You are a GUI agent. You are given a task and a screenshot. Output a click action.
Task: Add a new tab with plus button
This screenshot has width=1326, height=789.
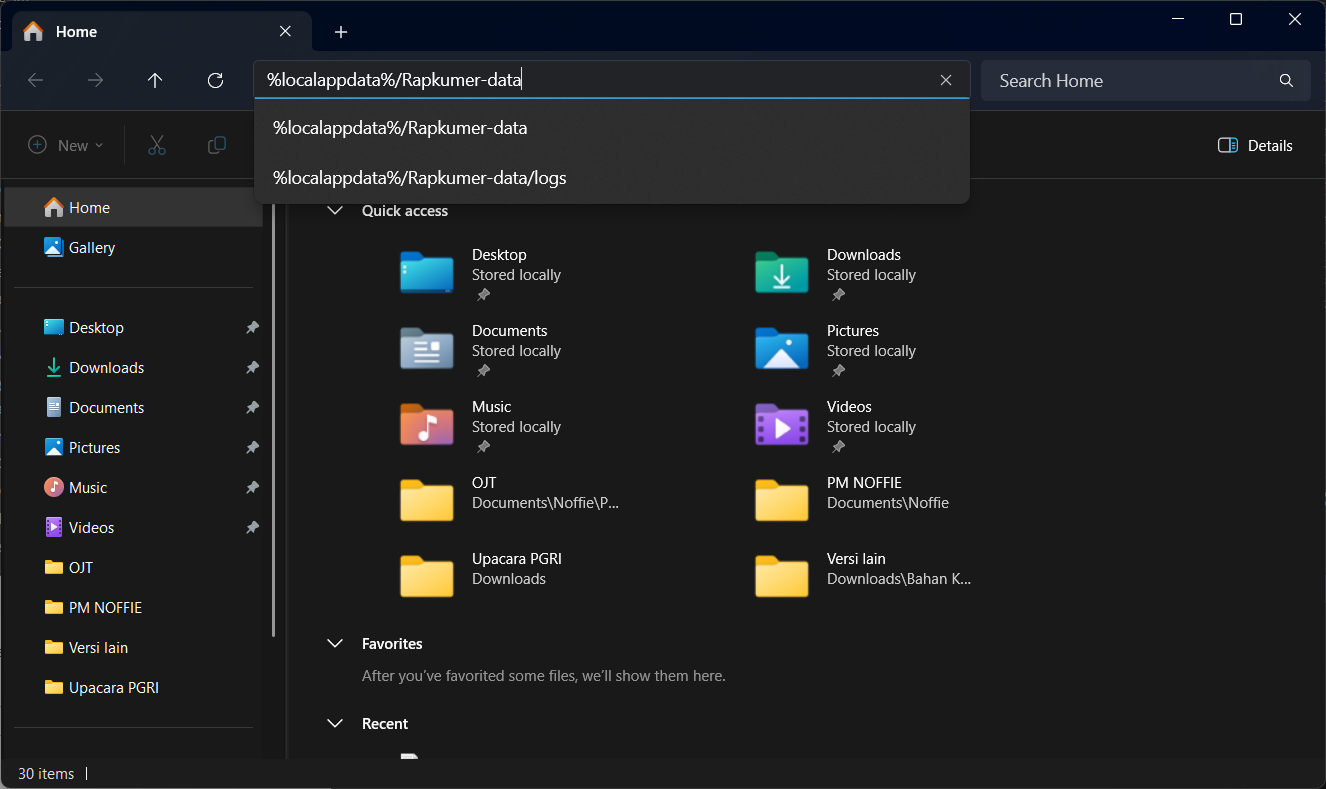point(341,32)
